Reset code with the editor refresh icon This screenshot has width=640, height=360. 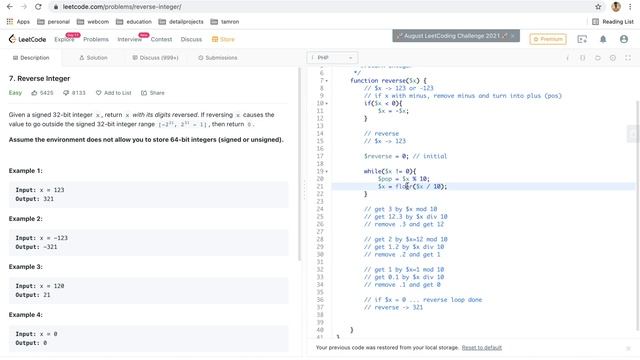[x=598, y=58]
